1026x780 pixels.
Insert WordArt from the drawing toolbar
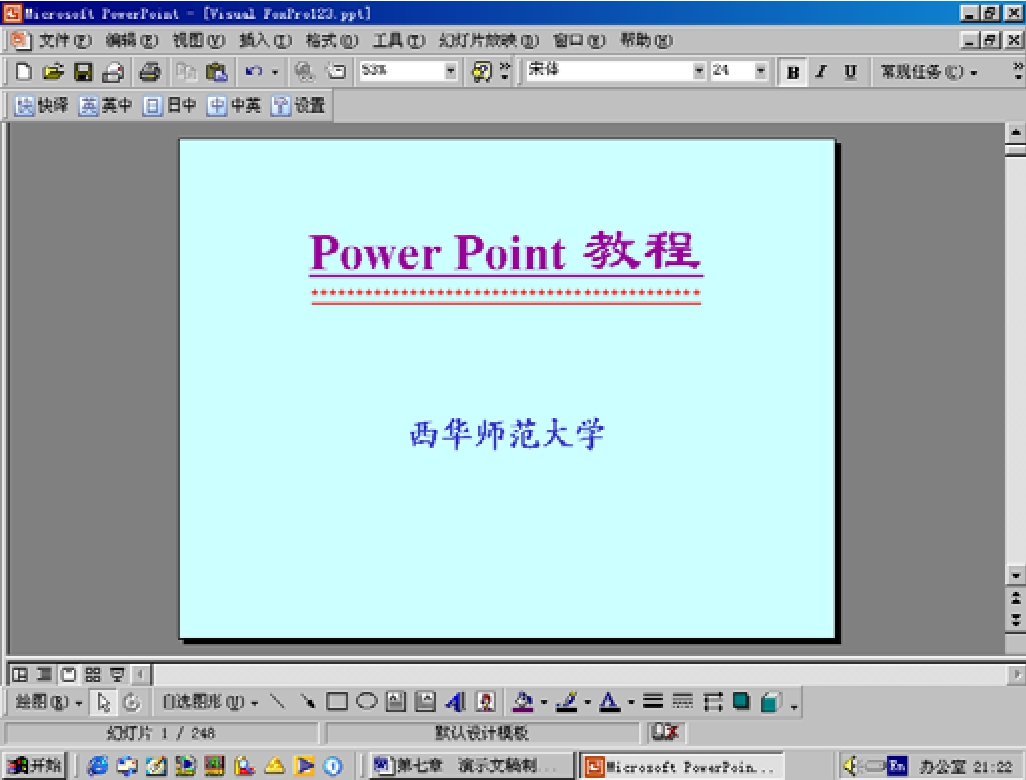click(455, 702)
